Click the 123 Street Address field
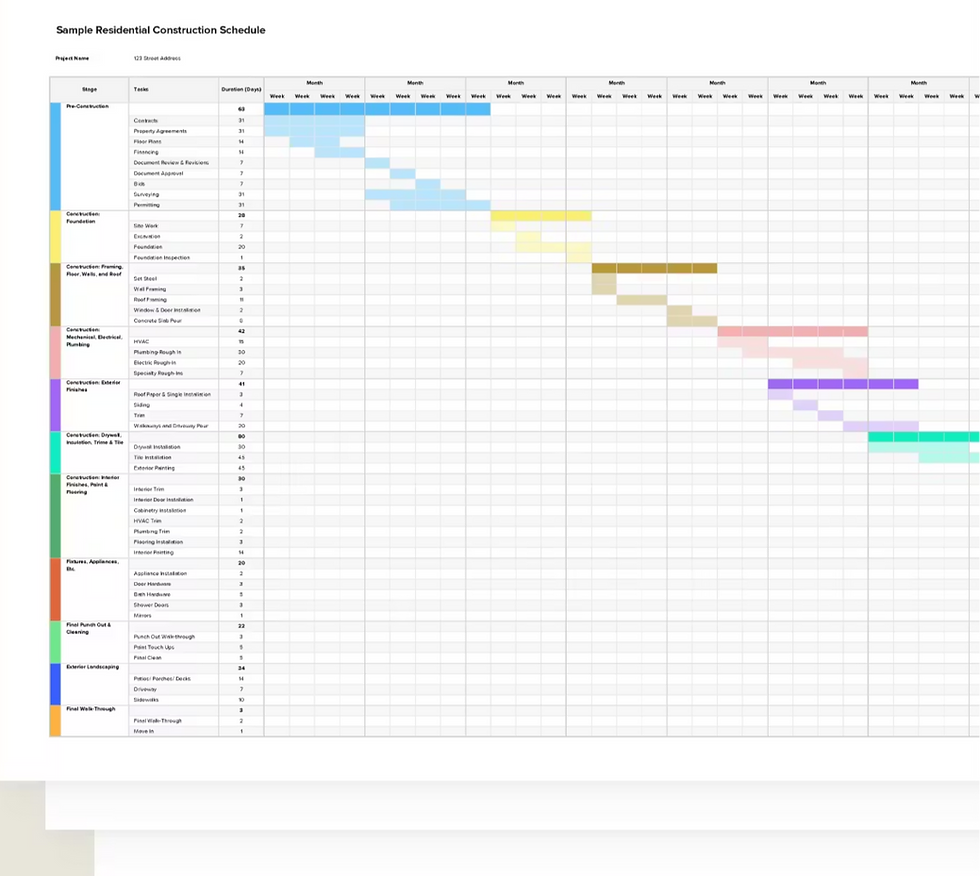 pos(157,58)
